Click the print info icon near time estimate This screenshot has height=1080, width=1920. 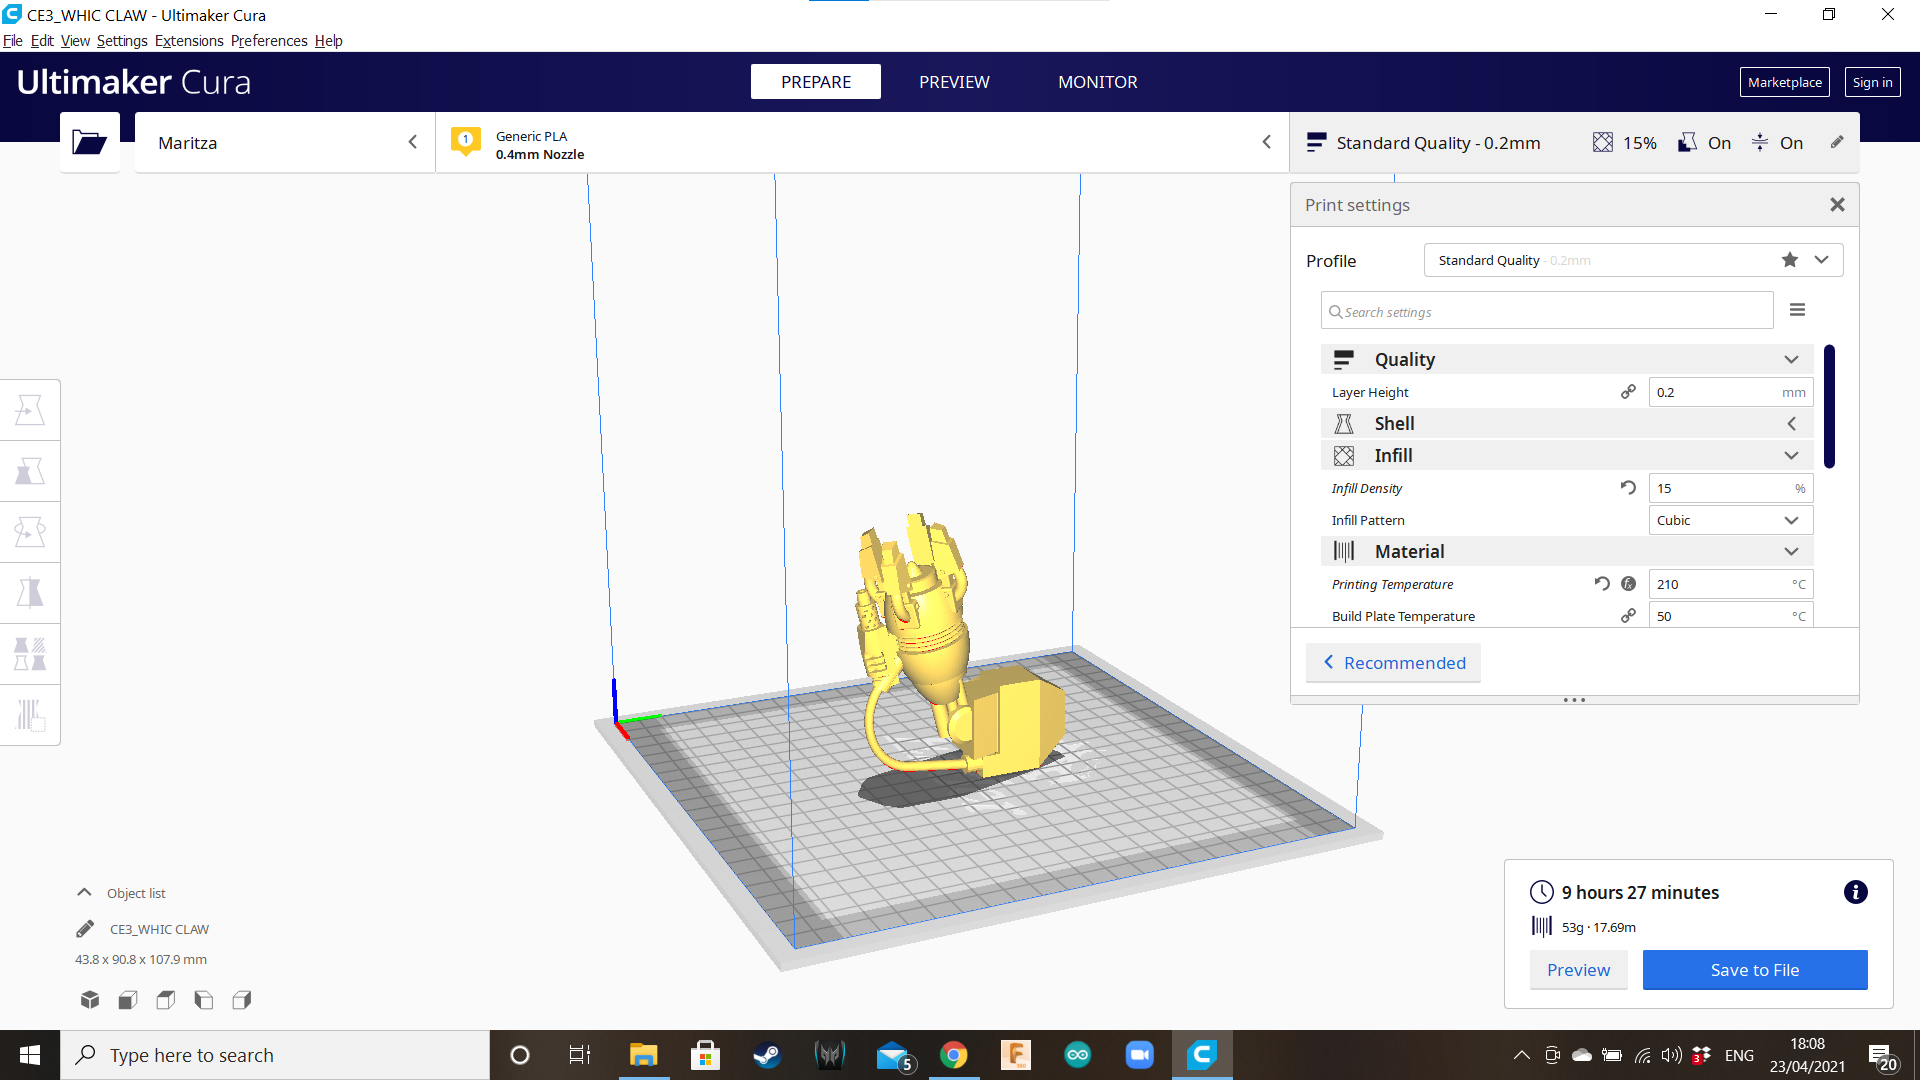pyautogui.click(x=1855, y=892)
